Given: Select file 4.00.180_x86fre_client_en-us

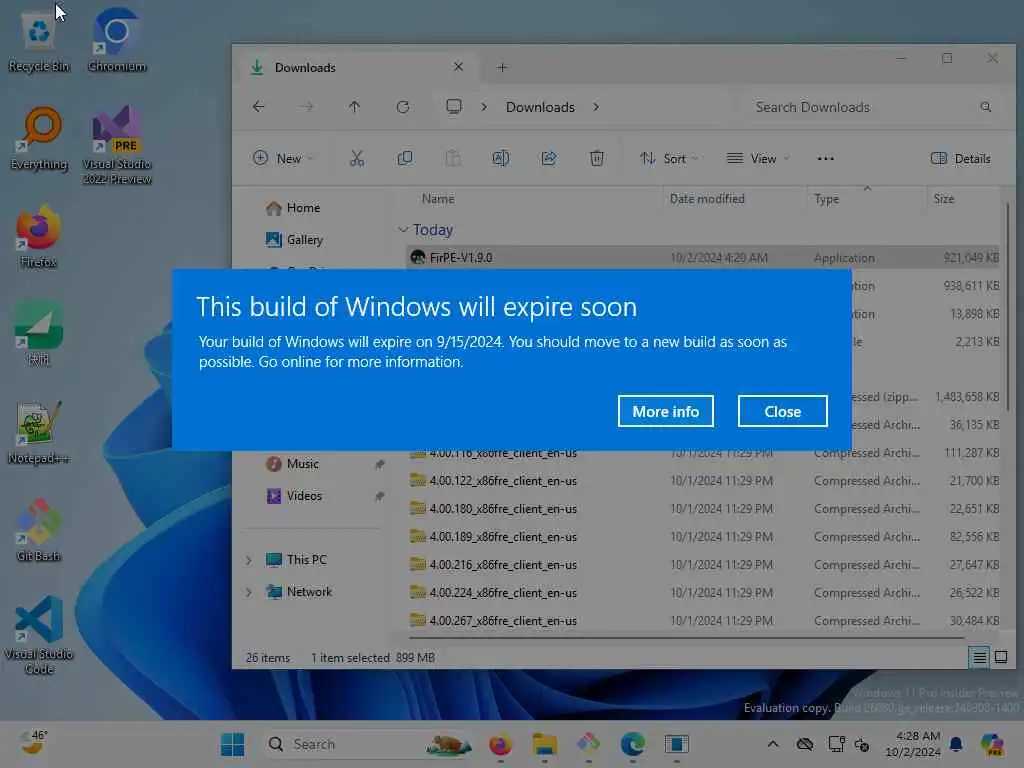Looking at the screenshot, I should coord(703,509).
